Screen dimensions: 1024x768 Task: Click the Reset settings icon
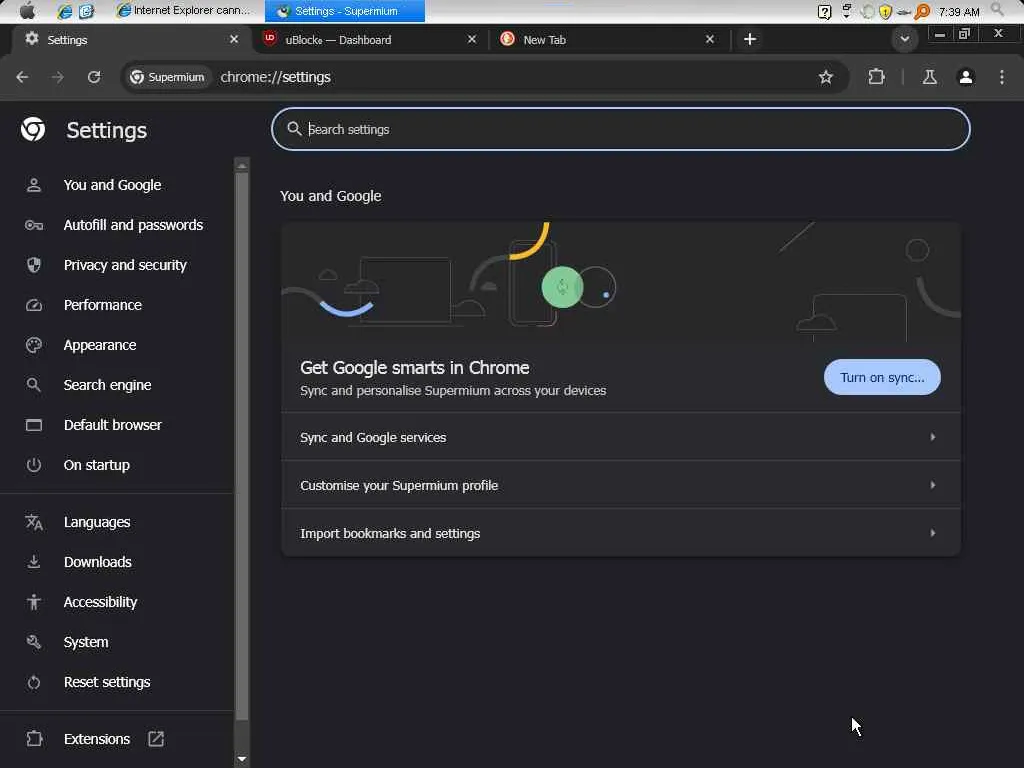(x=34, y=682)
